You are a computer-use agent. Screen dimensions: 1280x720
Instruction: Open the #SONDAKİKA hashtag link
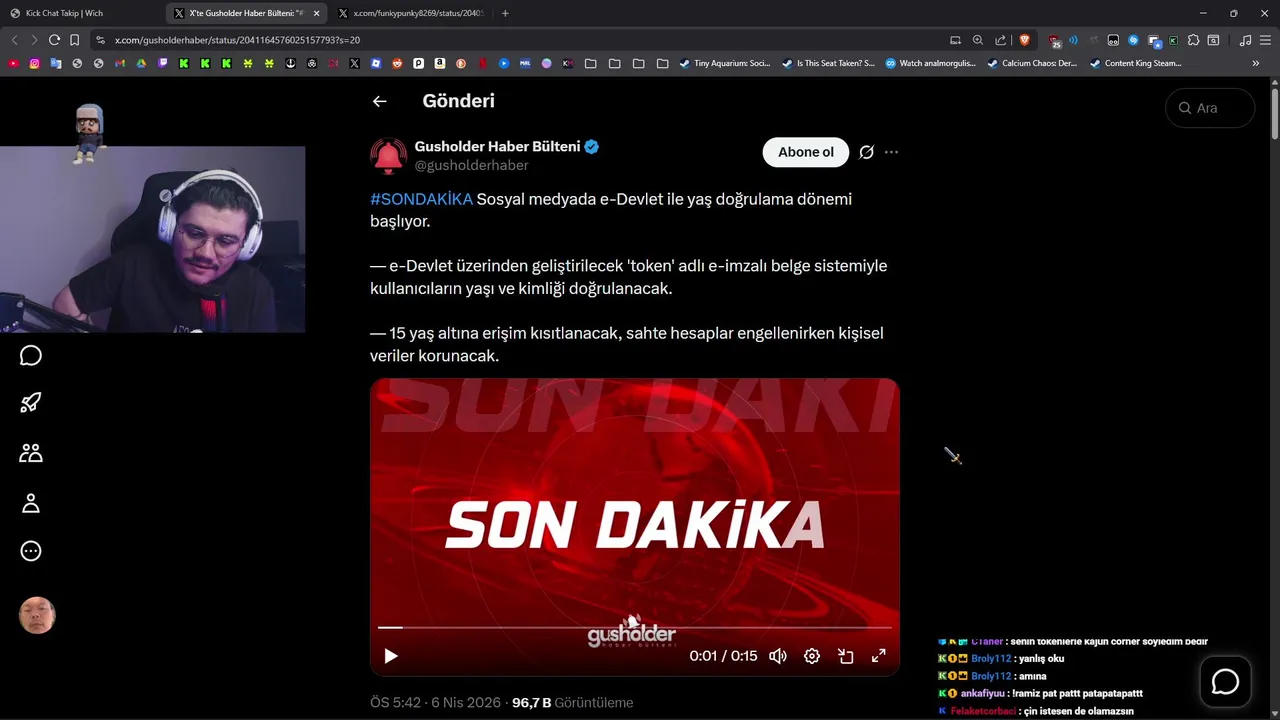tap(421, 199)
